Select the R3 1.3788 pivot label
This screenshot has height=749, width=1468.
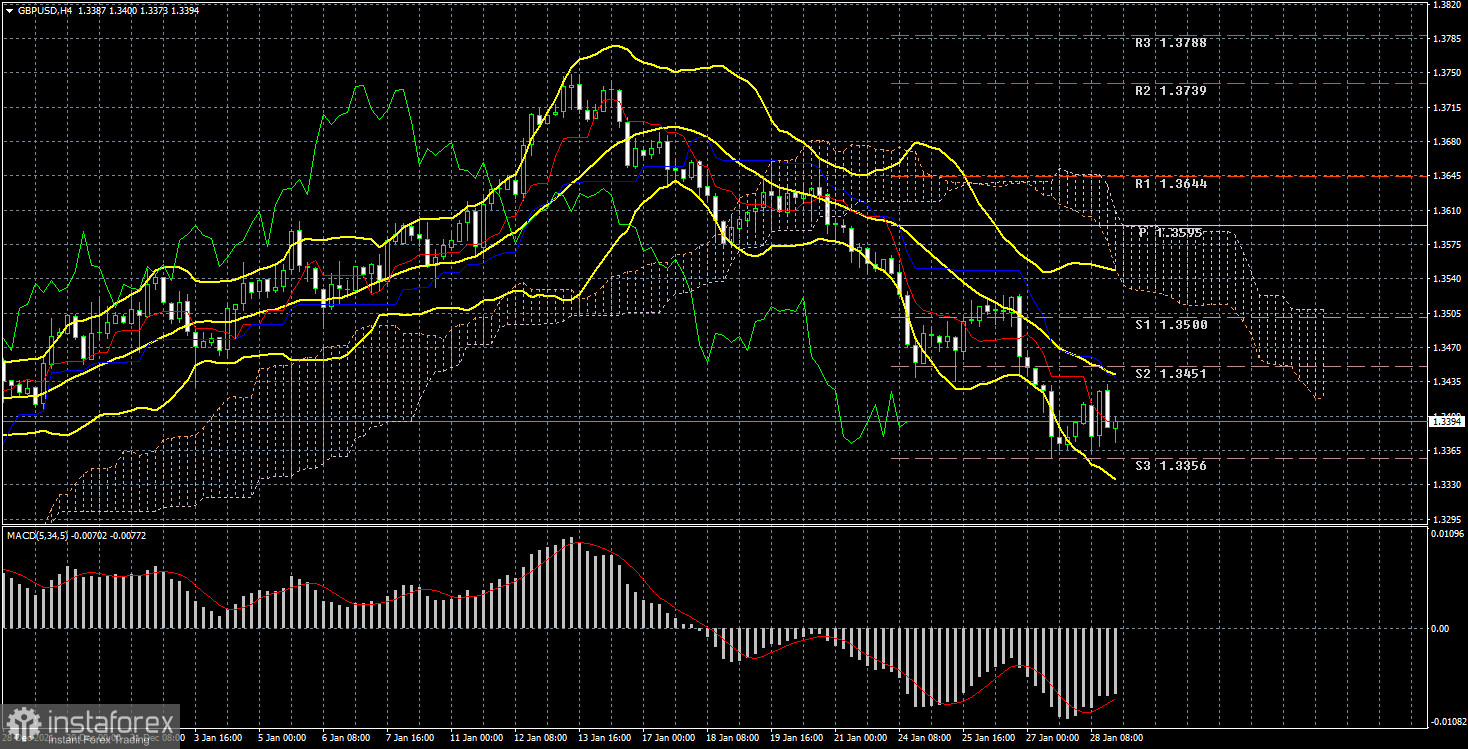(1170, 44)
